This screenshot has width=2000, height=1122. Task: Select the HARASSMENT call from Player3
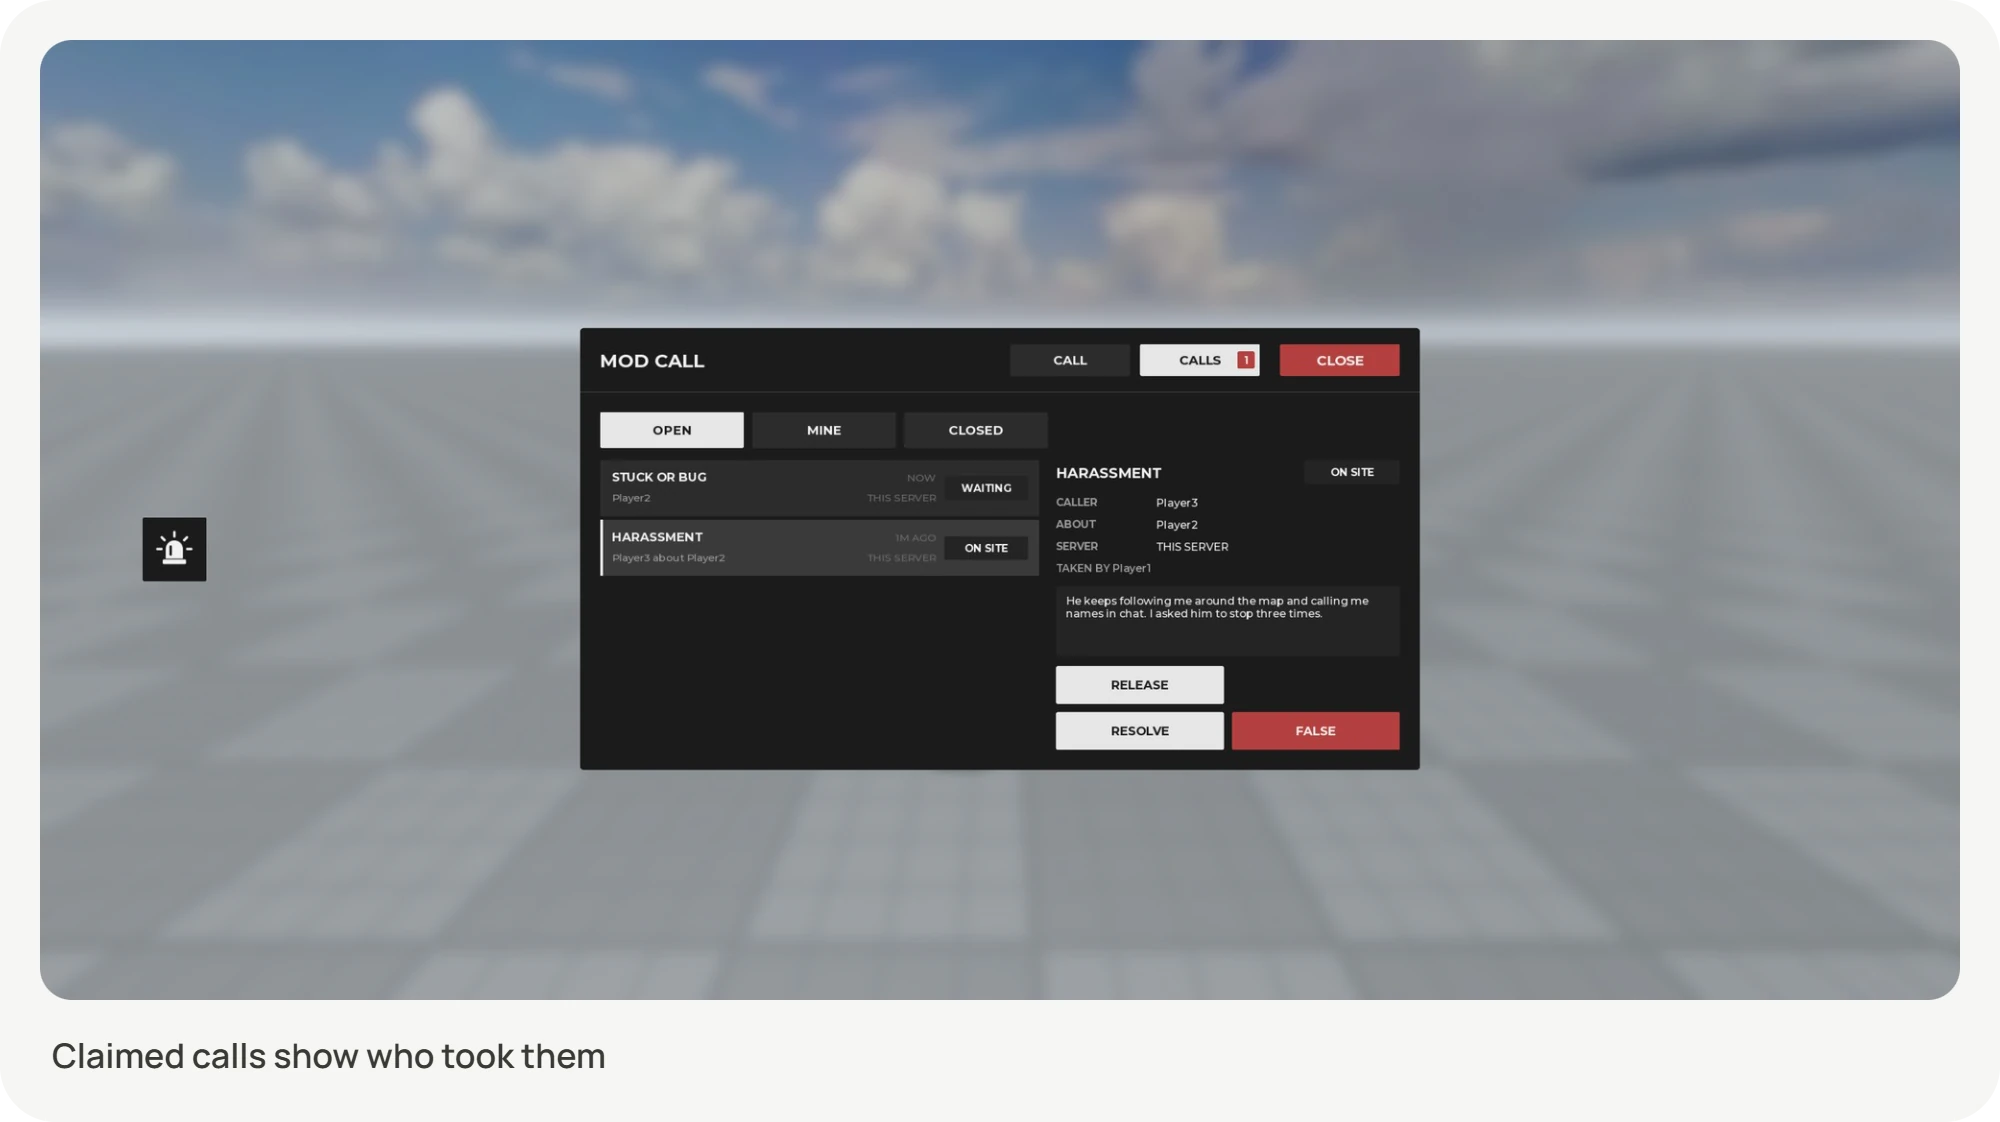point(820,548)
